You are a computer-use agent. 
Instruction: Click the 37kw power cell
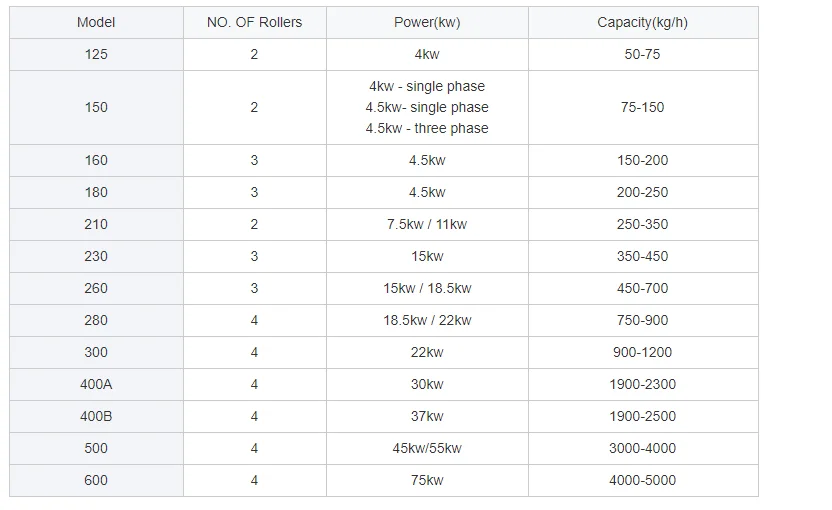coord(427,416)
